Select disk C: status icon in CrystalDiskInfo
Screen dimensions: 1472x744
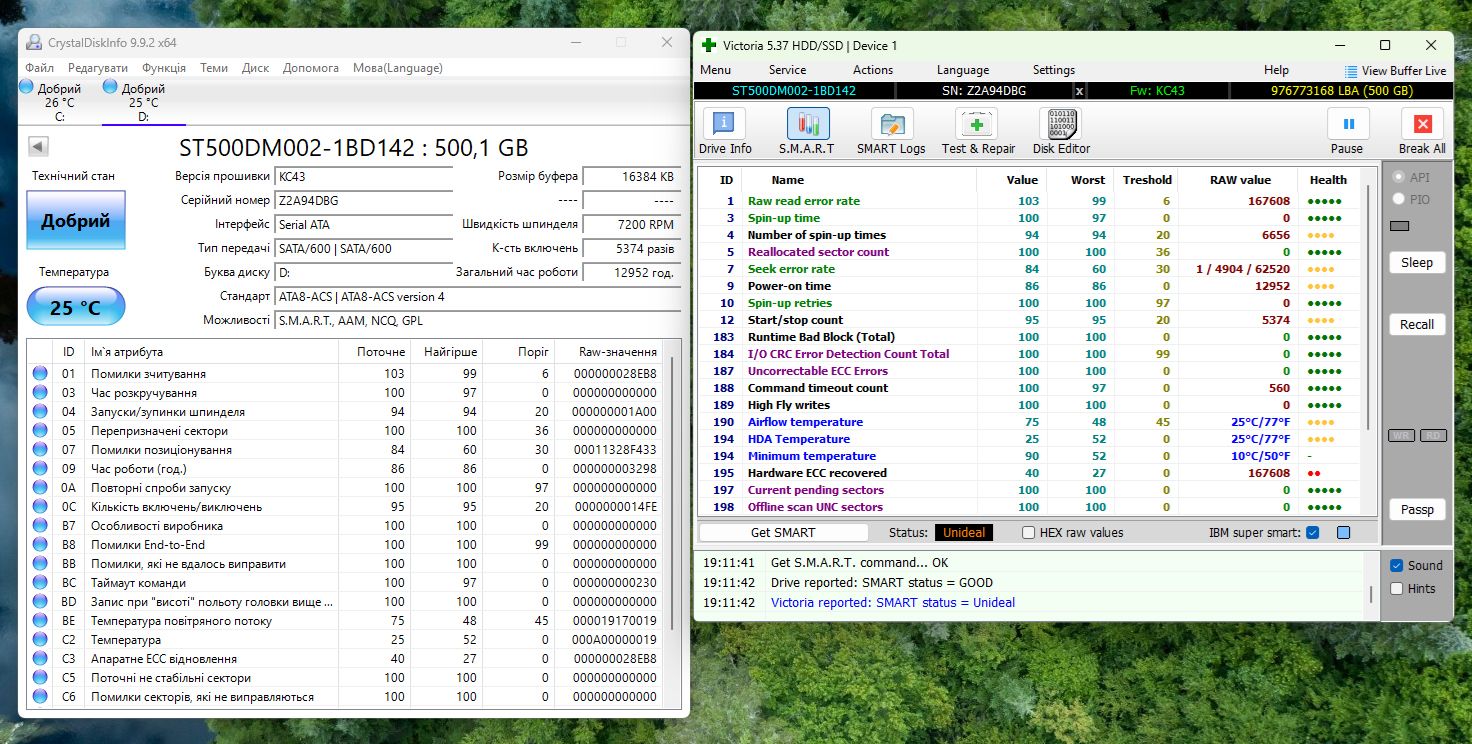(x=27, y=87)
